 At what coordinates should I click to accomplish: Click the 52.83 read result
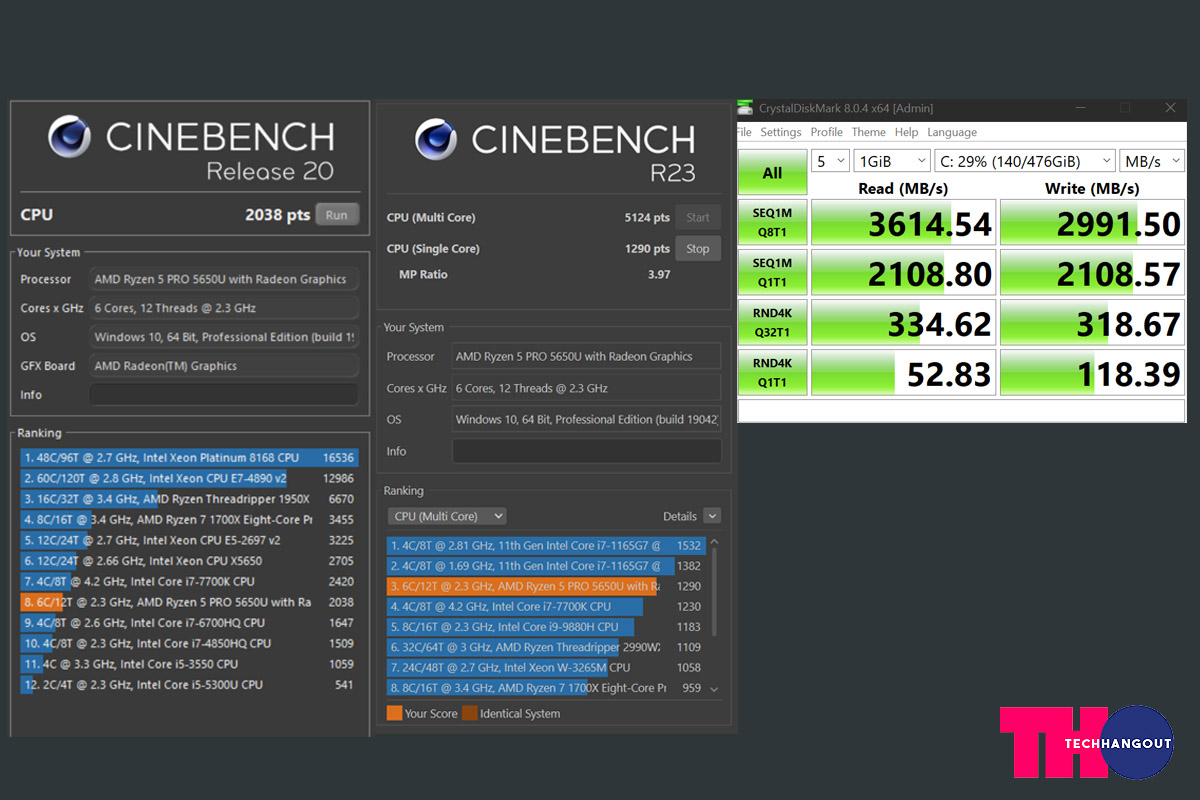903,373
